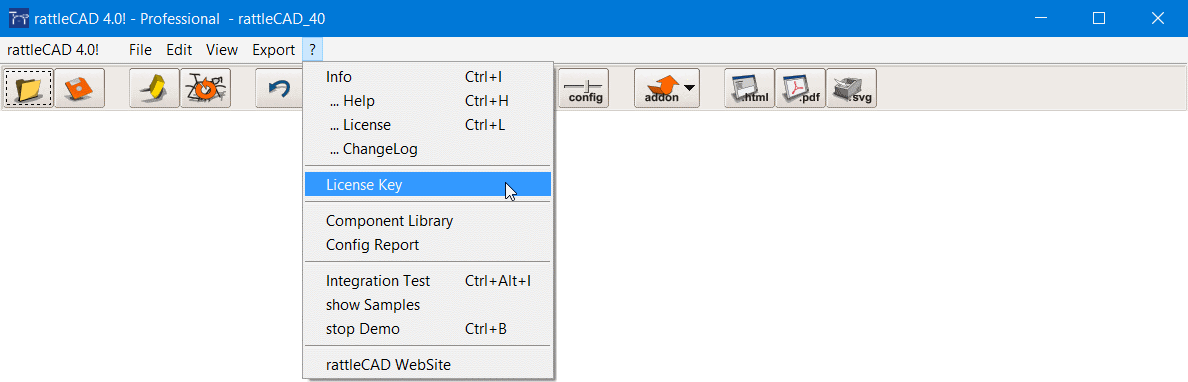
Task: Open the Edit menu
Action: pos(179,50)
